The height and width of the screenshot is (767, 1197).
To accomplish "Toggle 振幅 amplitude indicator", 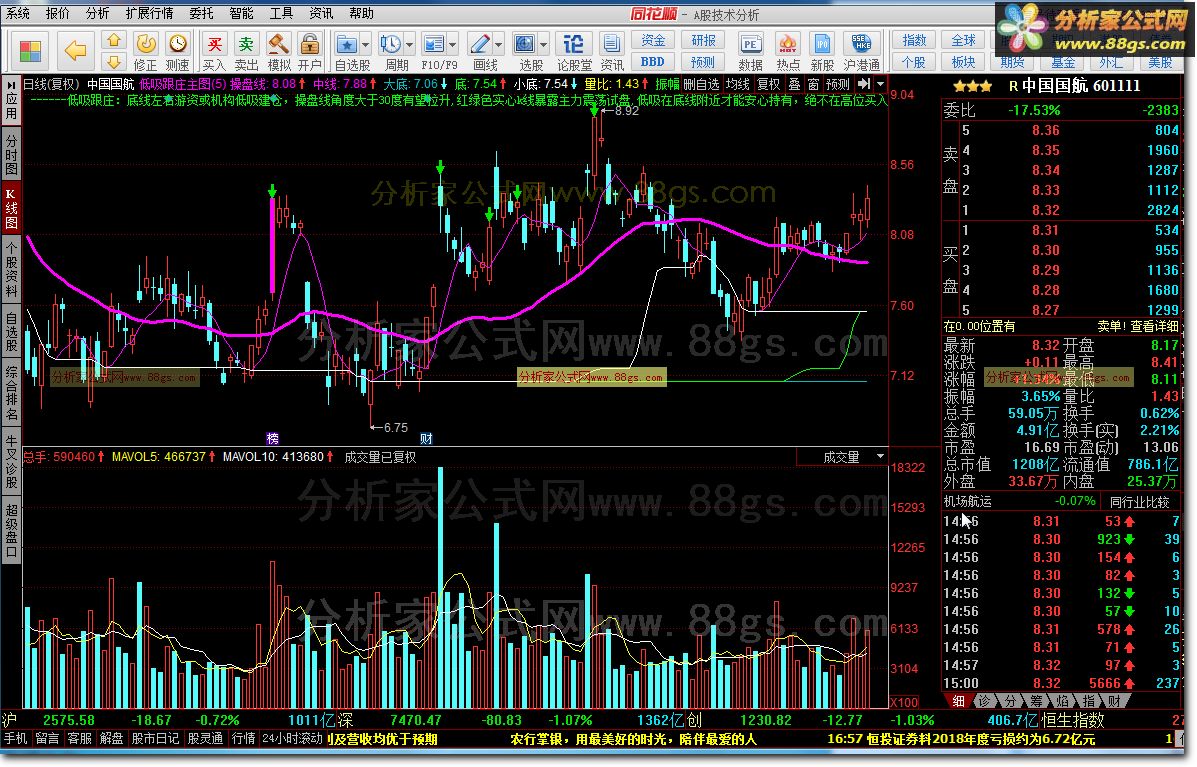I will click(x=667, y=84).
